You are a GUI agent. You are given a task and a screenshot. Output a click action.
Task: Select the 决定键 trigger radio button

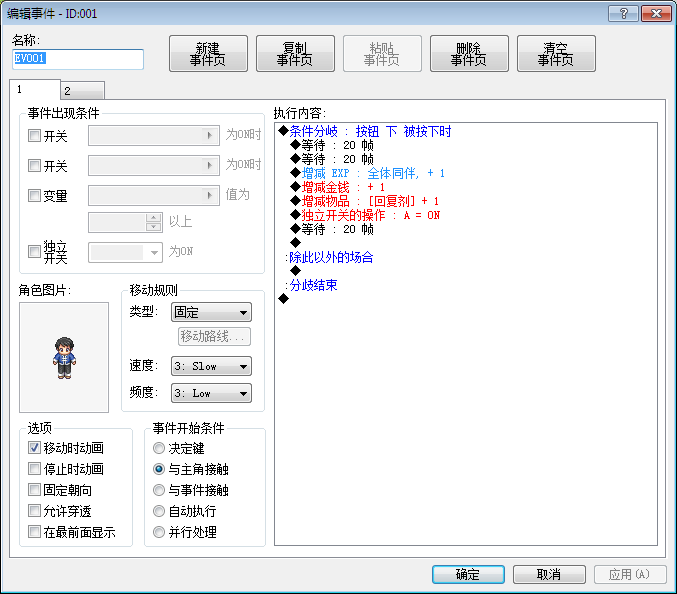click(x=159, y=448)
